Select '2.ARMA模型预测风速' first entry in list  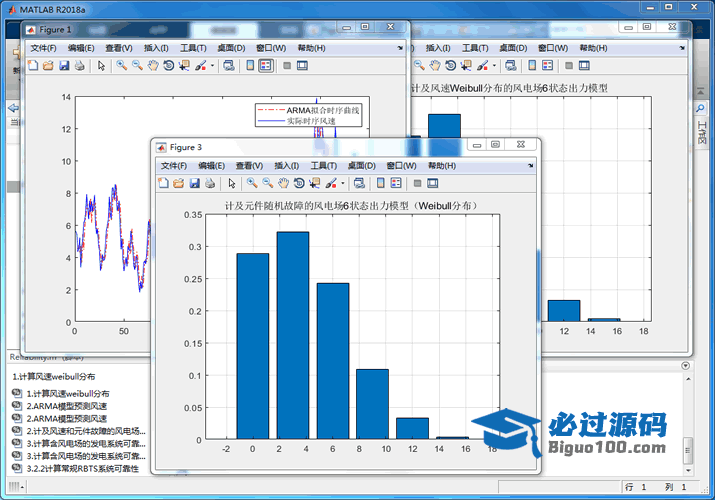tap(66, 406)
